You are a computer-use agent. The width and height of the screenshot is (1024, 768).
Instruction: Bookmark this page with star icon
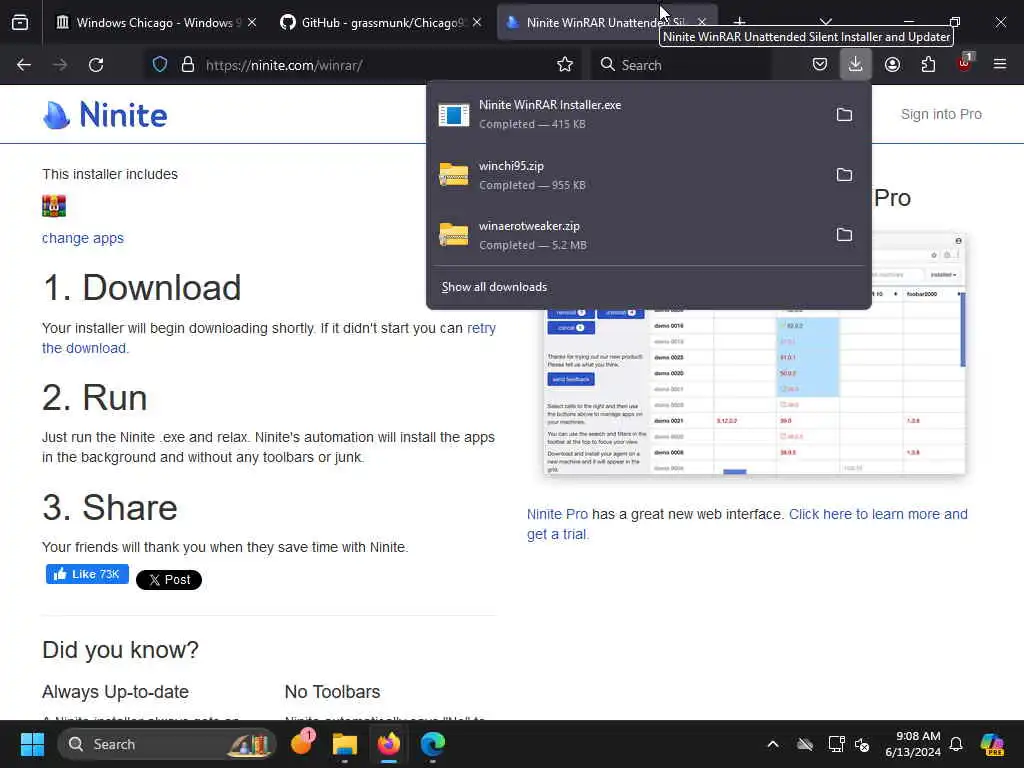pyautogui.click(x=565, y=65)
